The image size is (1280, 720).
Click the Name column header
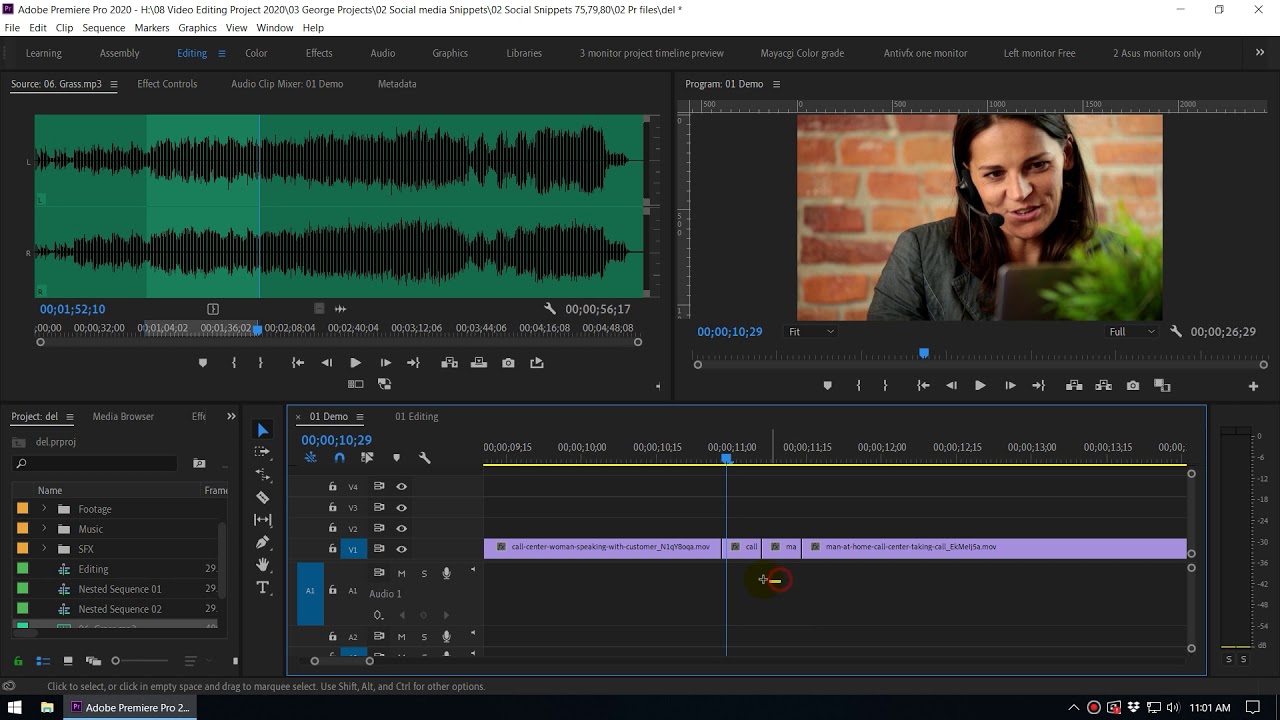tap(50, 490)
